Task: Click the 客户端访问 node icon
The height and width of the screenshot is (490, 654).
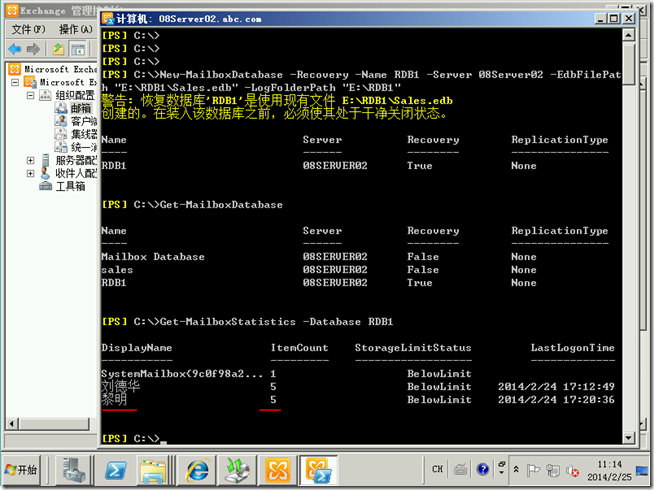Action: [61, 121]
